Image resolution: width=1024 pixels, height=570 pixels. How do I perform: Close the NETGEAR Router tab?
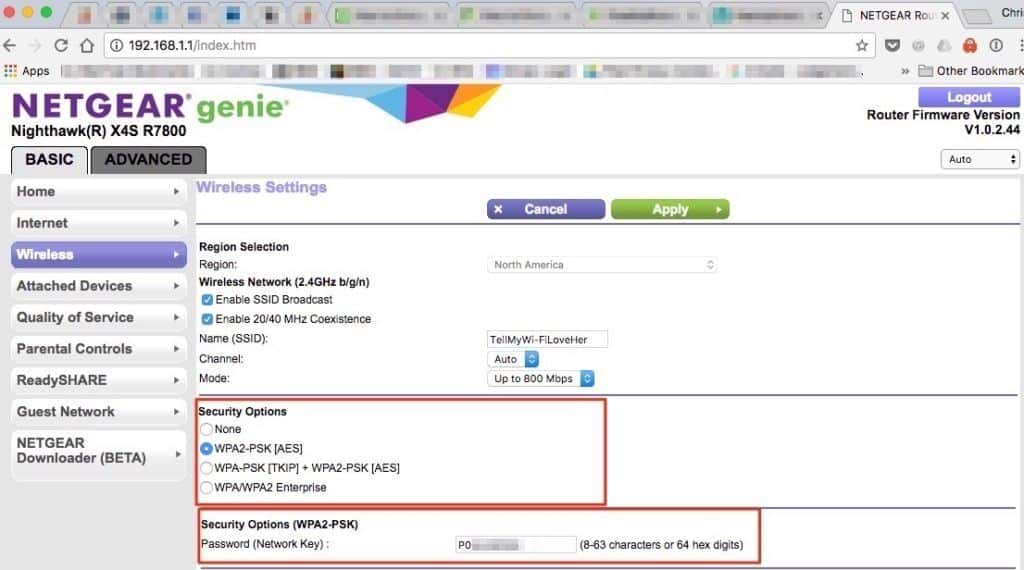(x=945, y=15)
